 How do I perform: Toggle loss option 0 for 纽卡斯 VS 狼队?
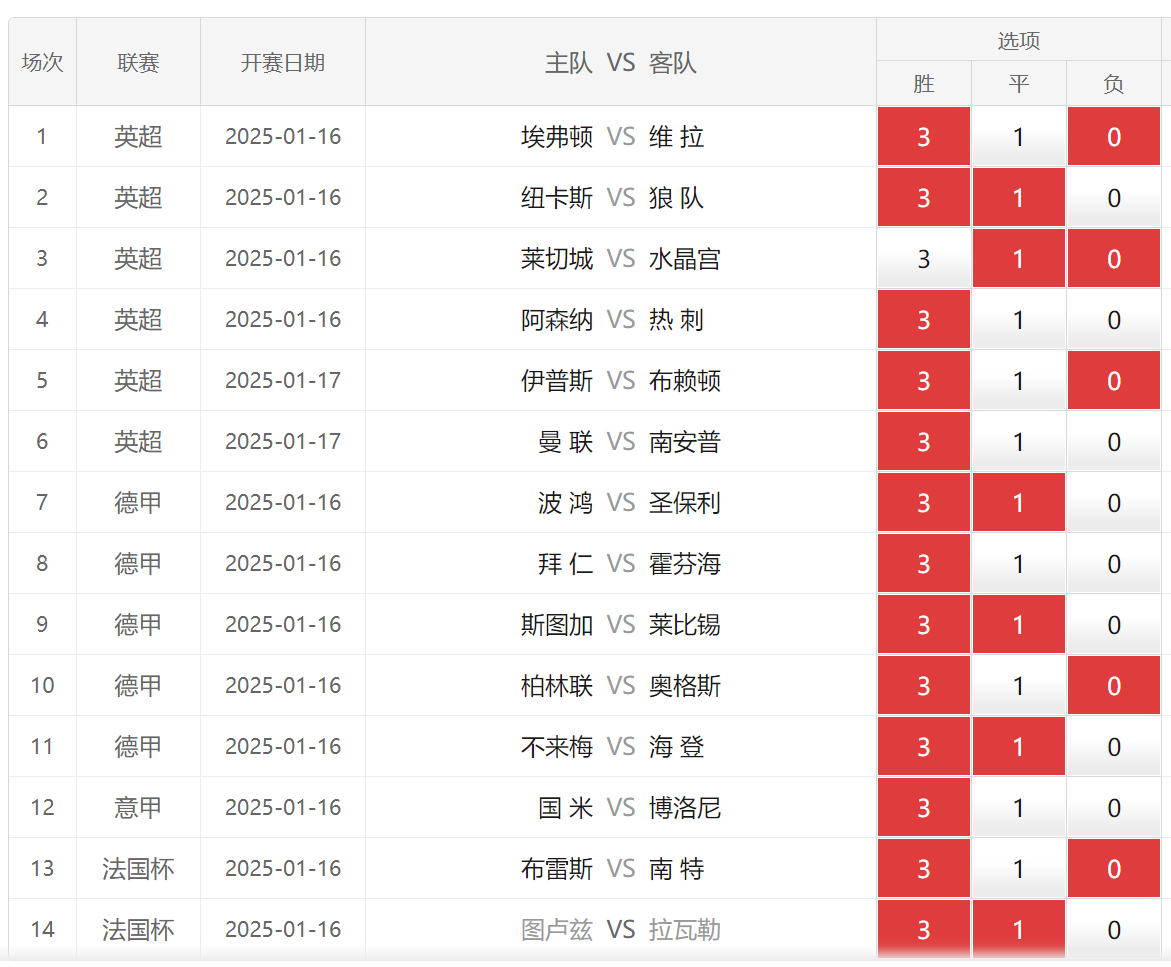(x=1113, y=198)
